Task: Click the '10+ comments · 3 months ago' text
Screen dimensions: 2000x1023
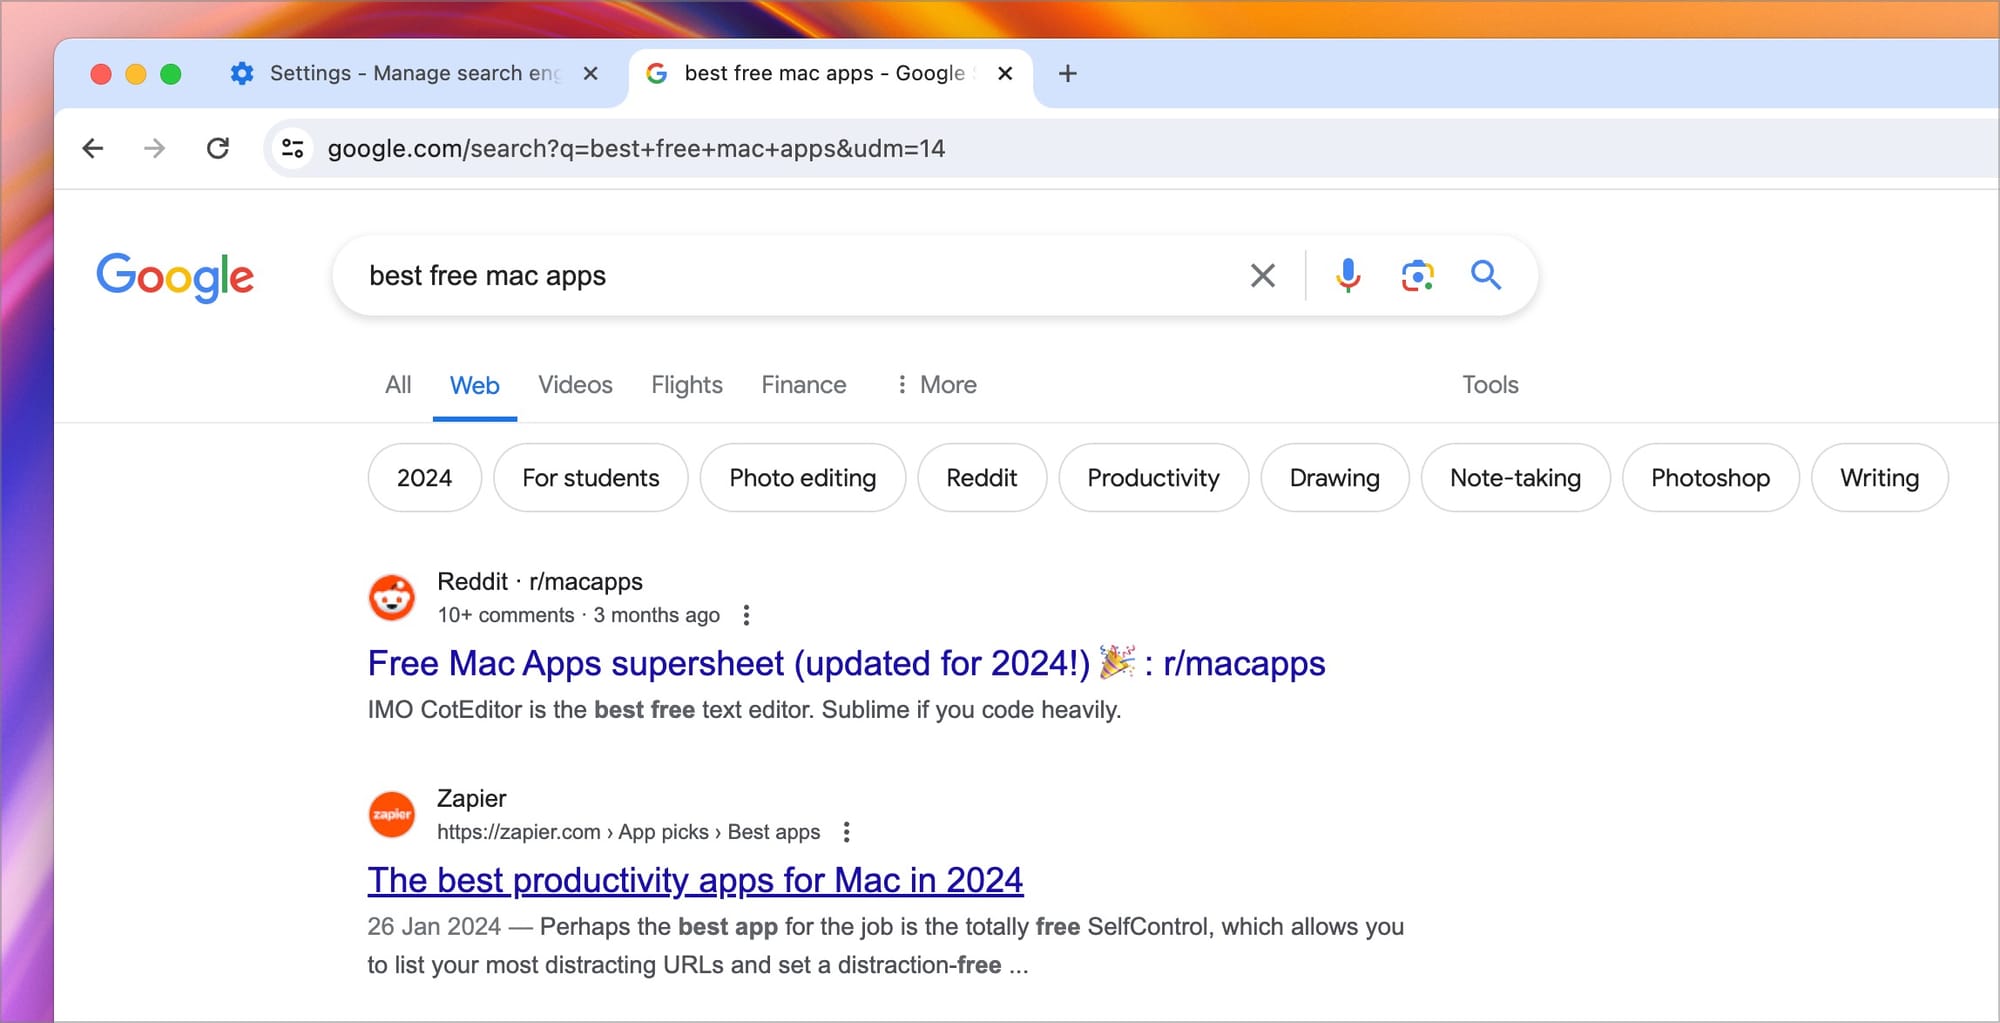Action: coord(578,616)
